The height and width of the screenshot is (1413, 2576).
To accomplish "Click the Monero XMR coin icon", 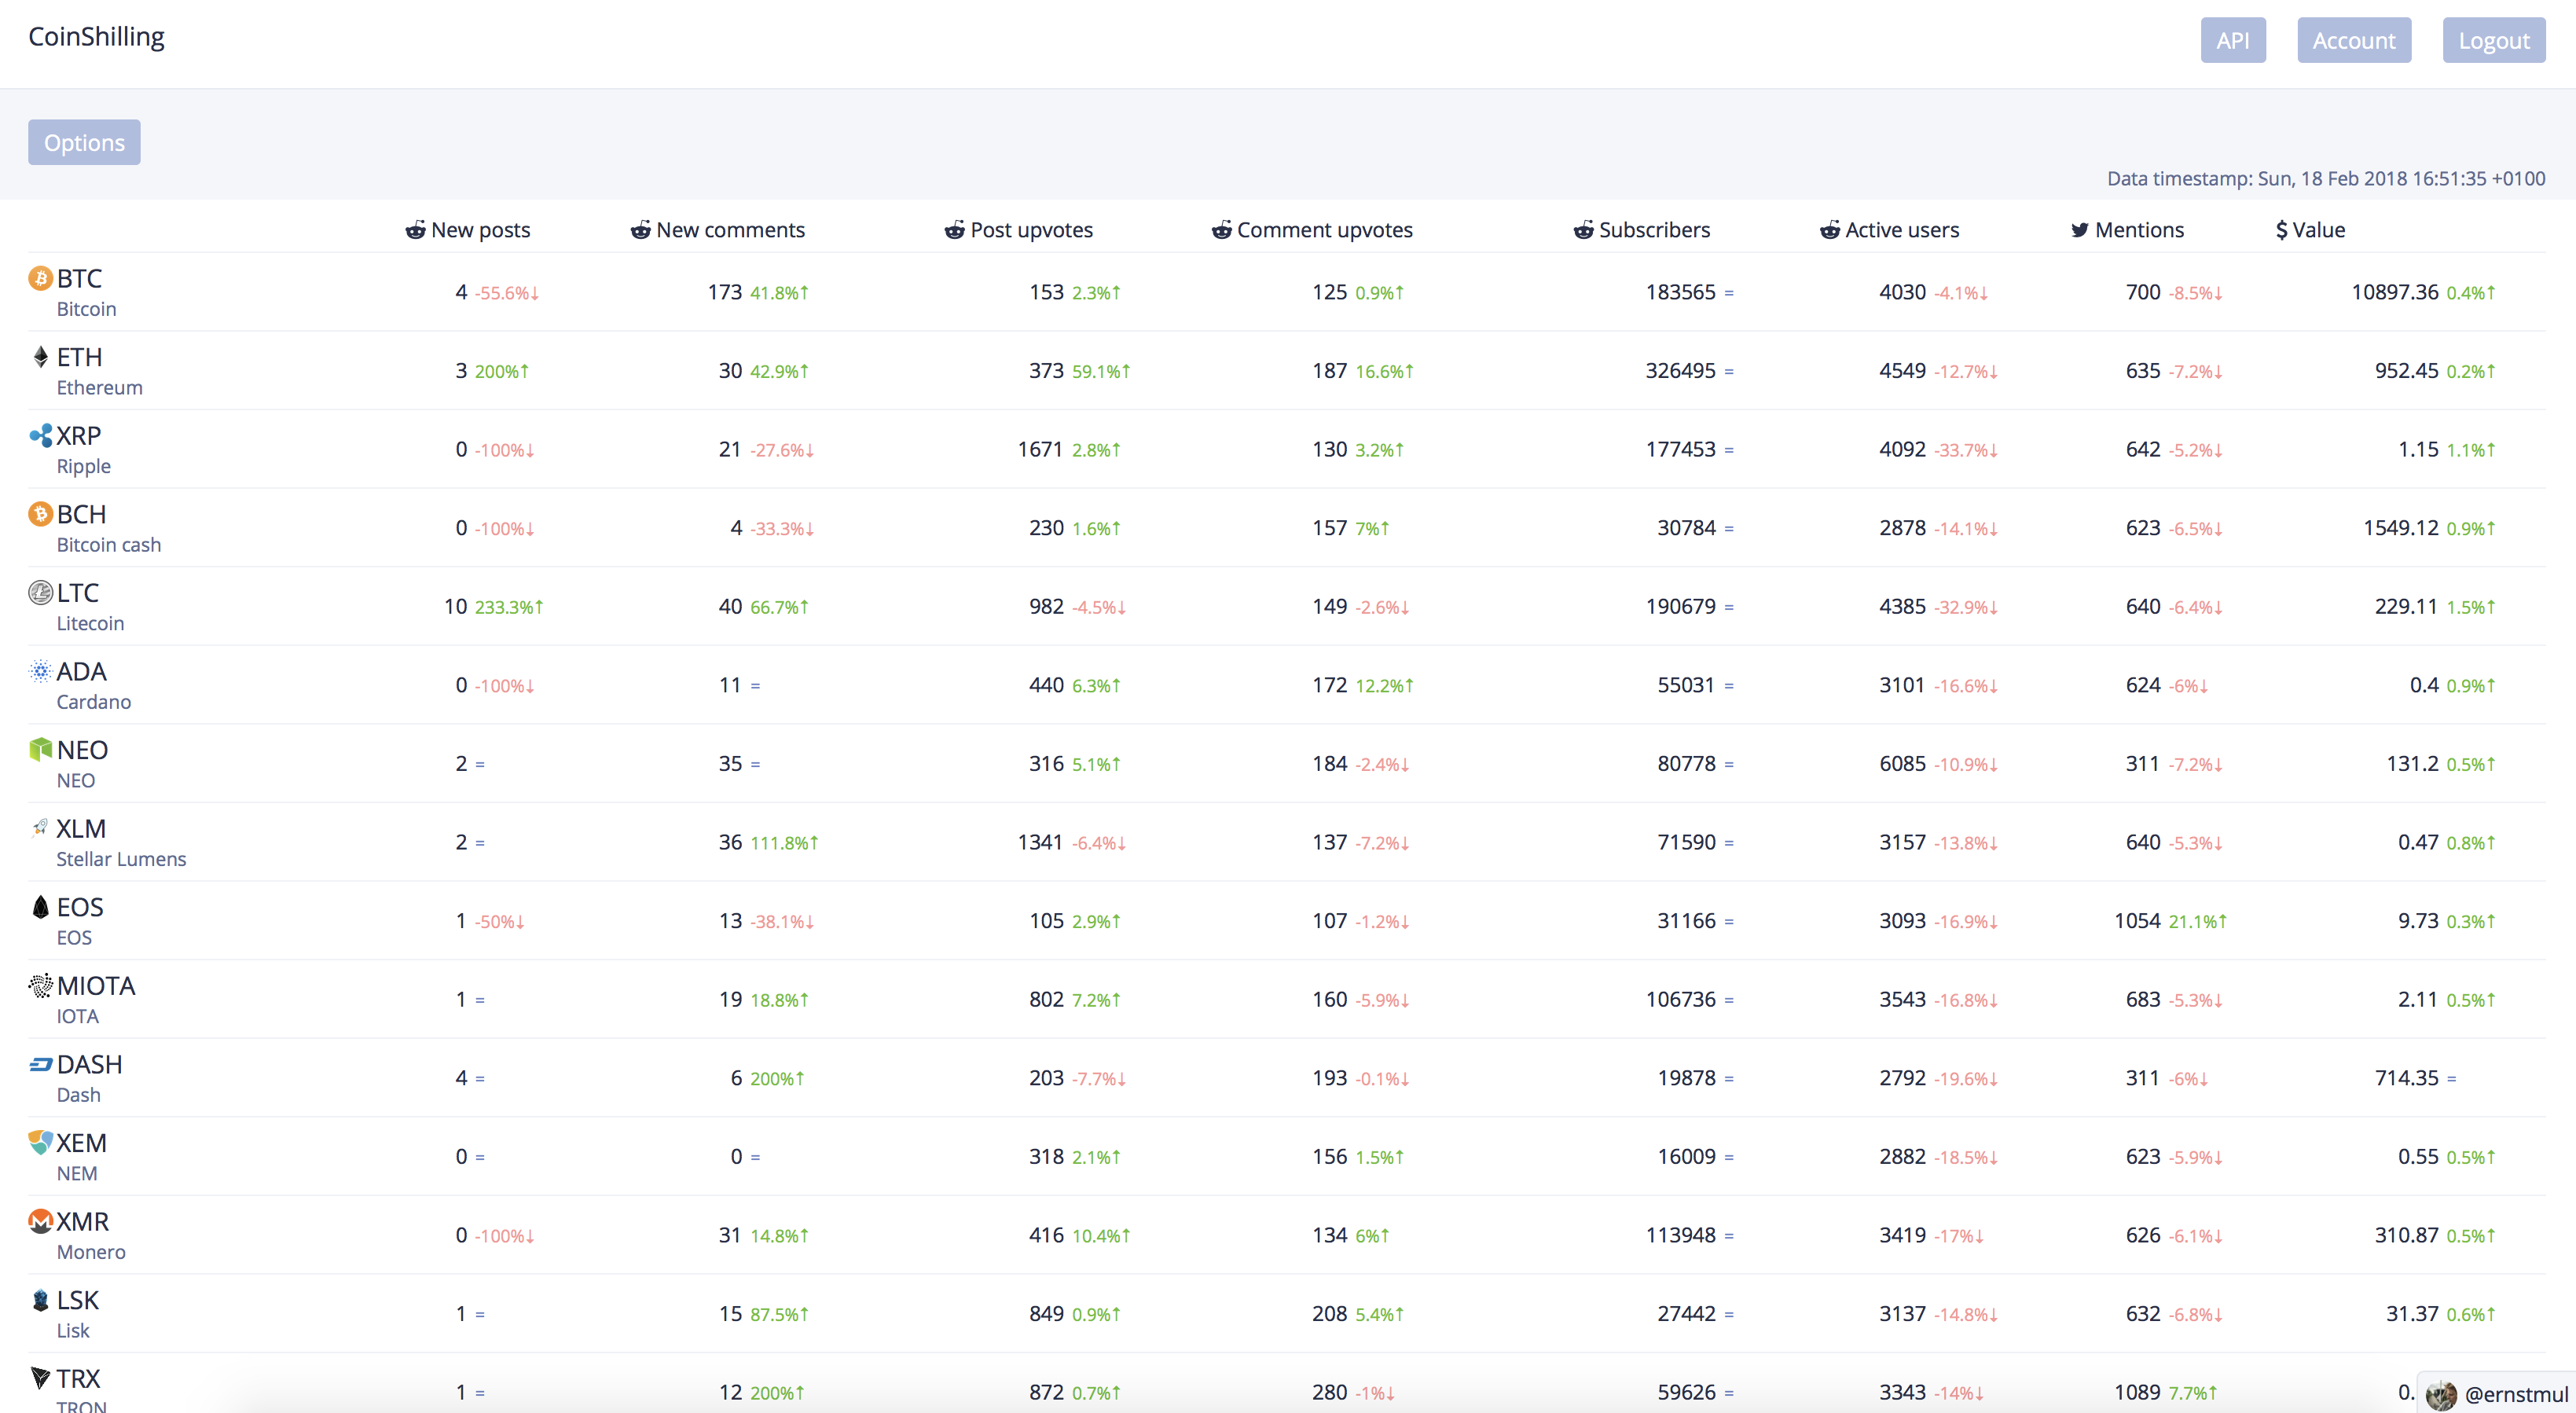I will coord(40,1221).
